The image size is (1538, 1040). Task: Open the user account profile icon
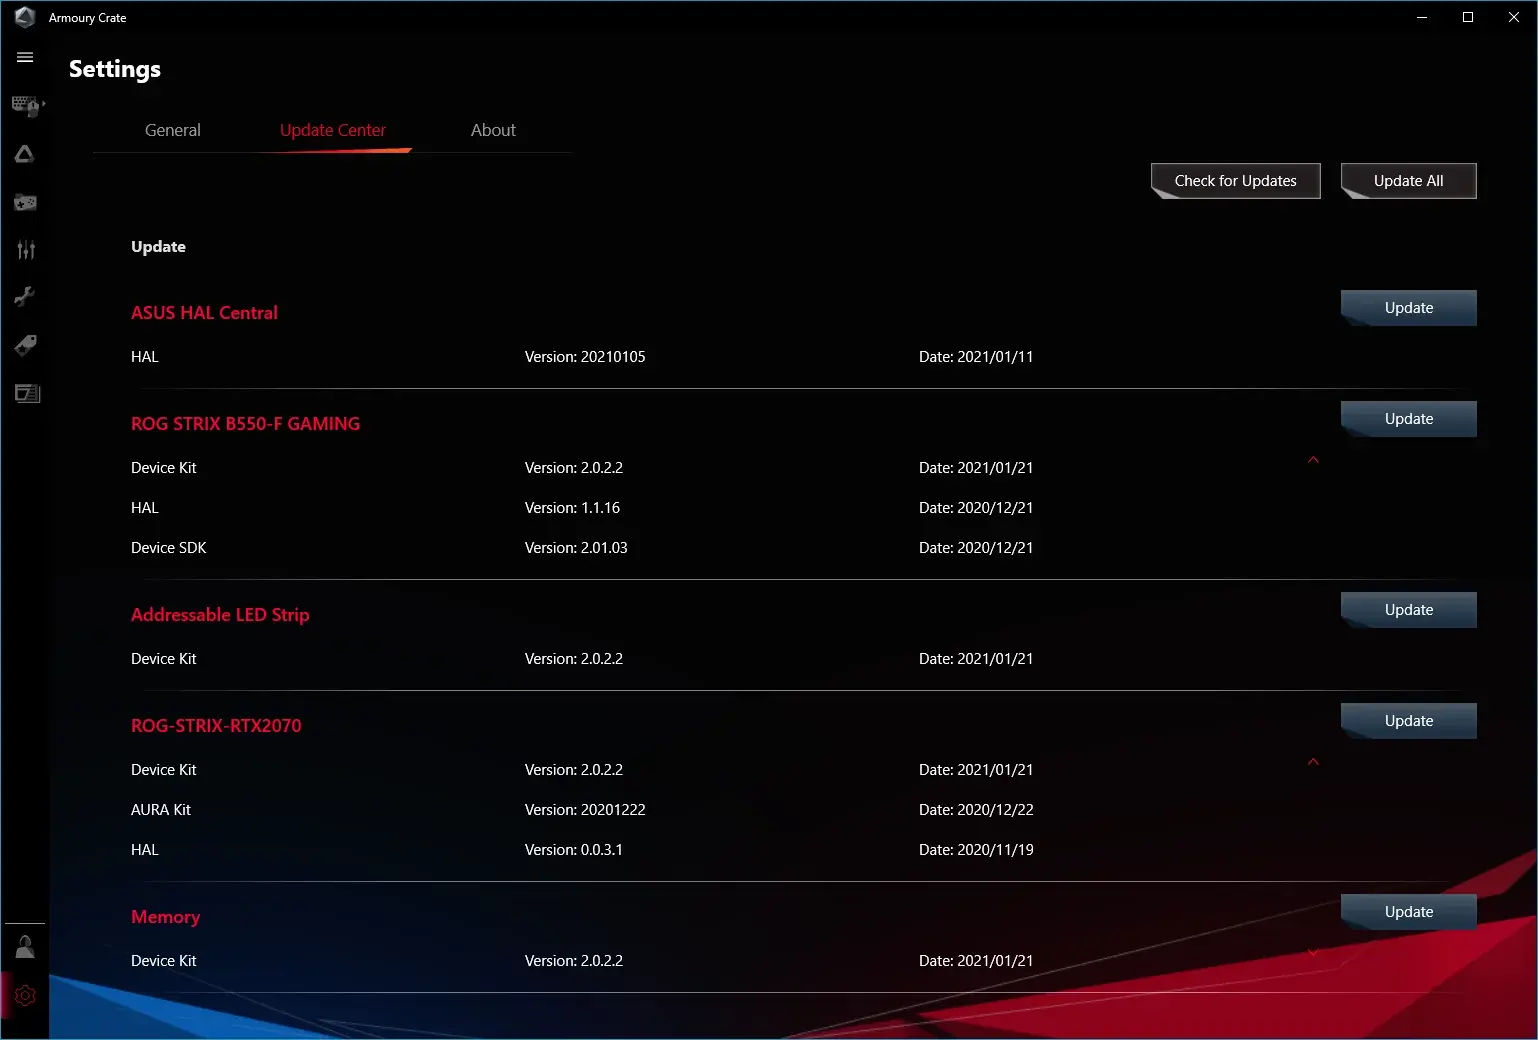click(25, 947)
